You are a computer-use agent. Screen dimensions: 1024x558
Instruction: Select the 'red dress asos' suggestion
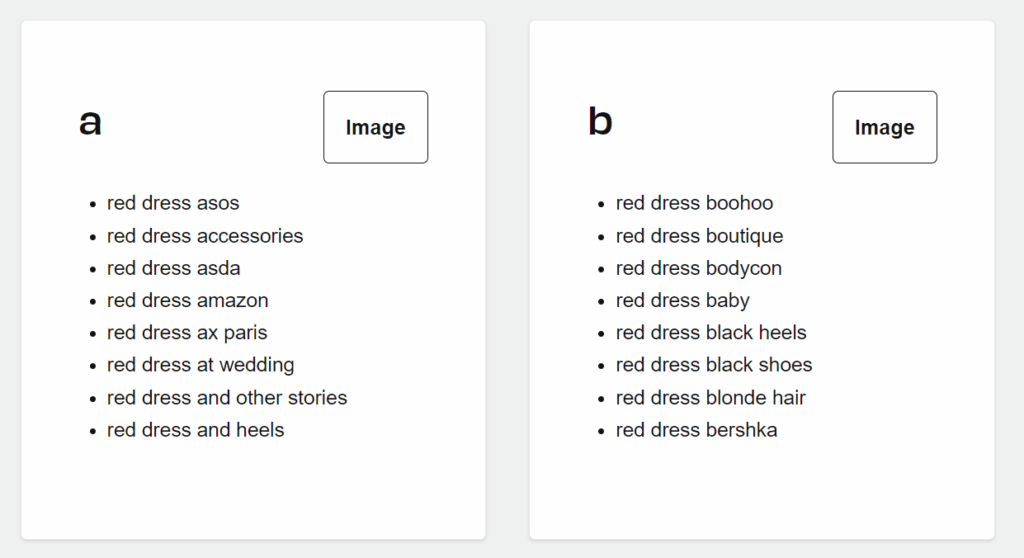[173, 203]
